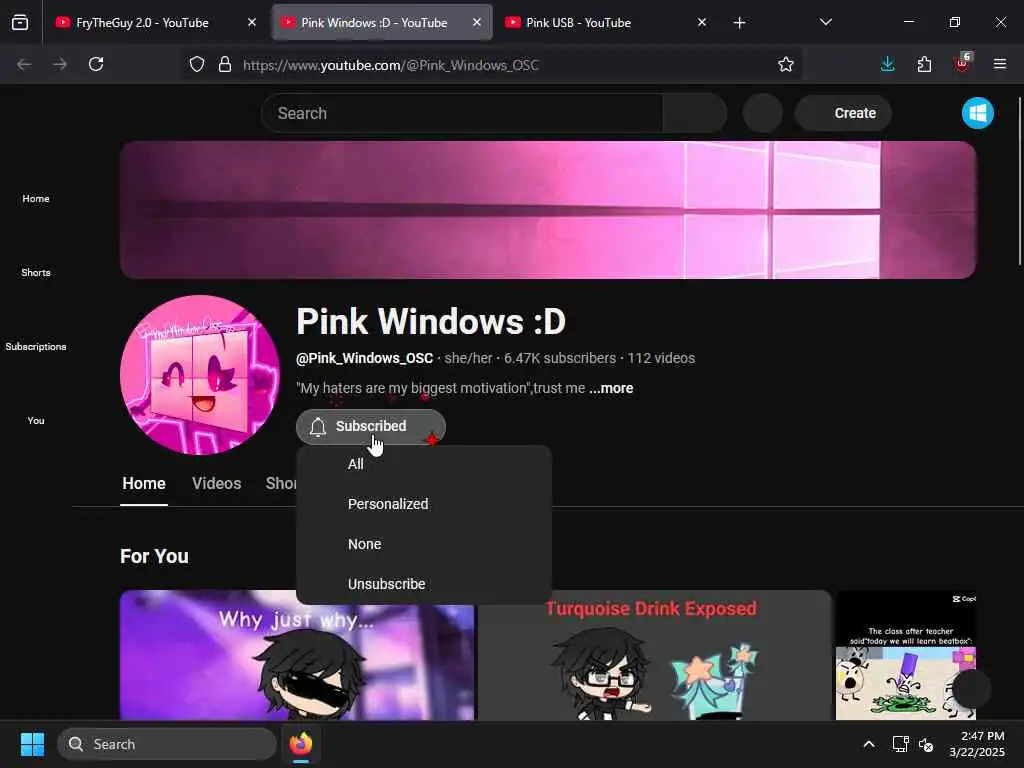Viewport: 1024px width, 768px height.
Task: Click the Pink Windows channel profile picture
Action: pyautogui.click(x=200, y=375)
